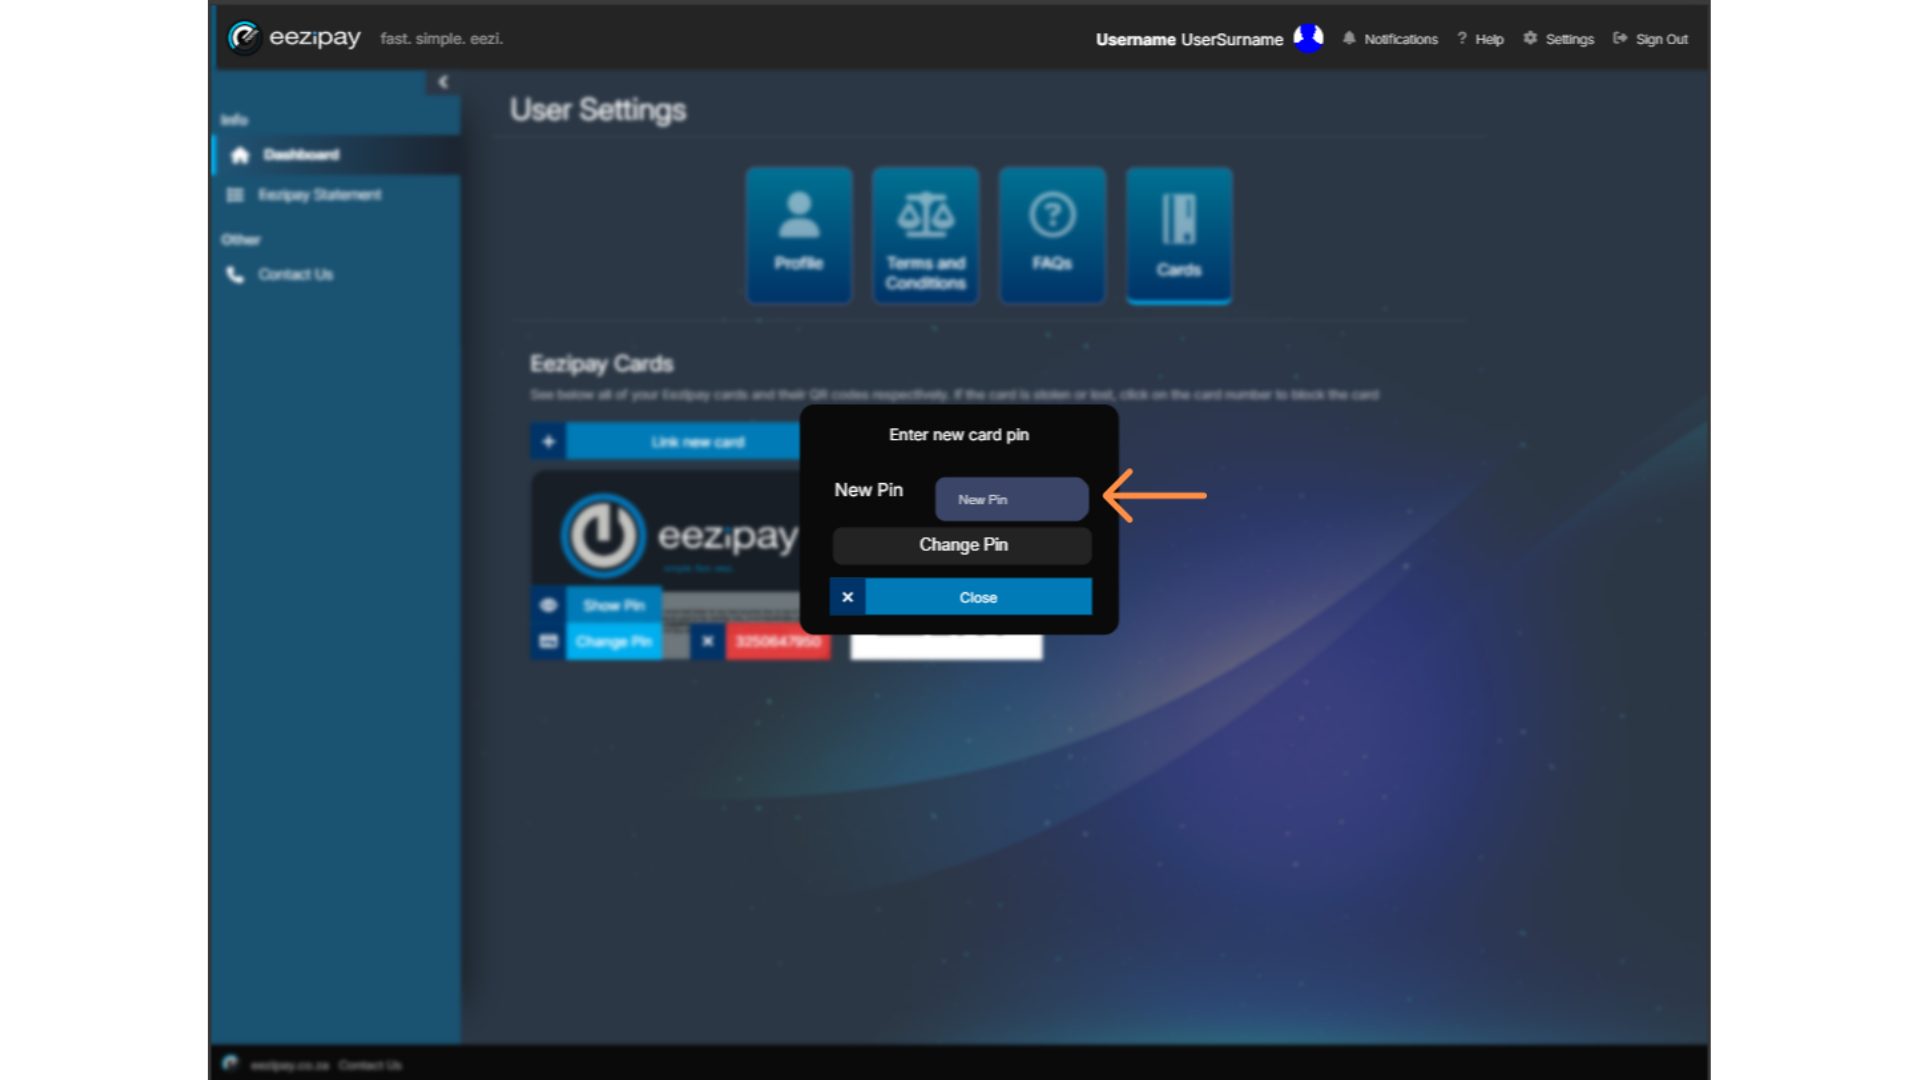The width and height of the screenshot is (1920, 1080).
Task: Open footer Contact Us link
Action: (x=370, y=1065)
